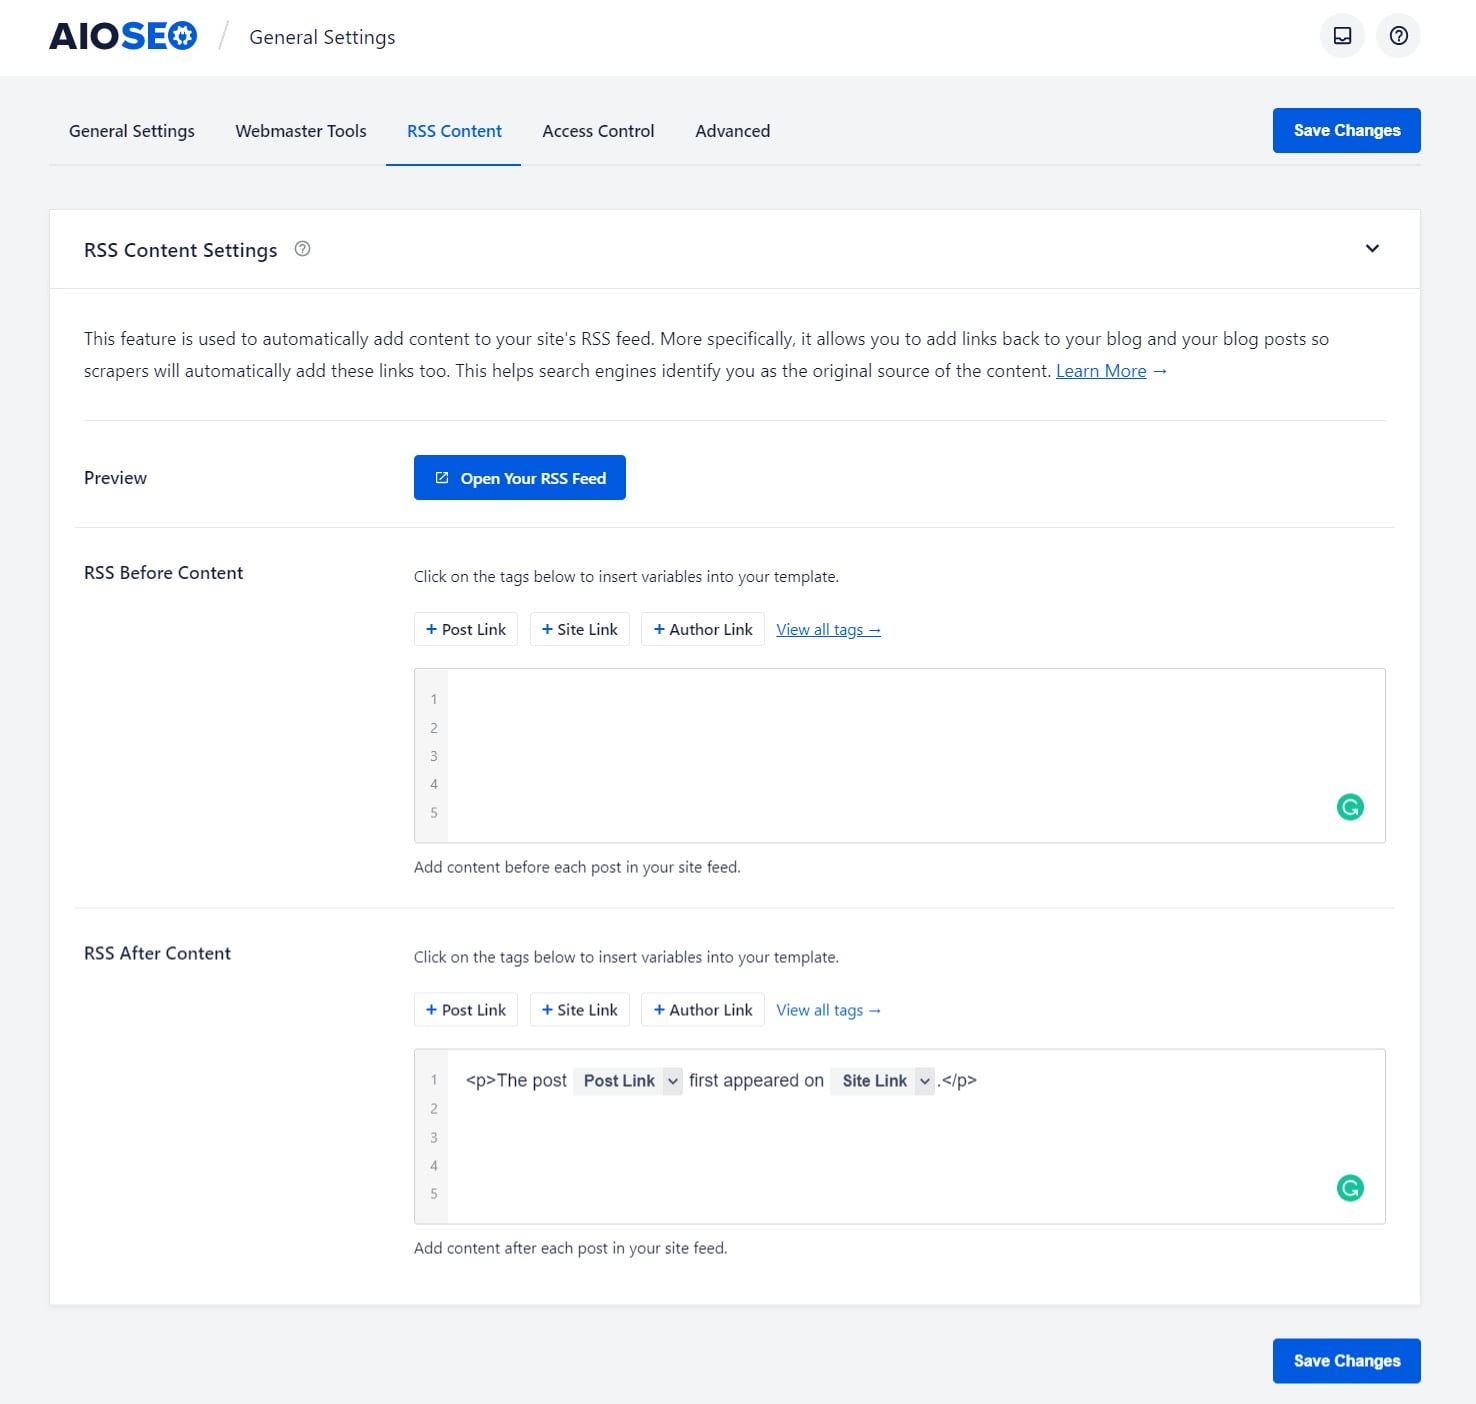Image resolution: width=1476 pixels, height=1404 pixels.
Task: Click Open Your RSS Feed button
Action: coord(519,478)
